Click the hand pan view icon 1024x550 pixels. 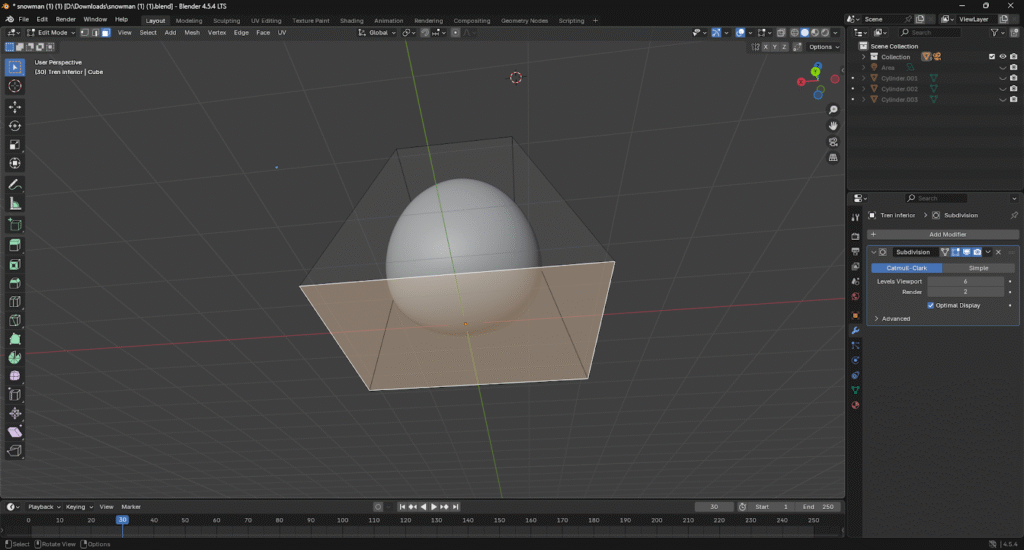833,125
